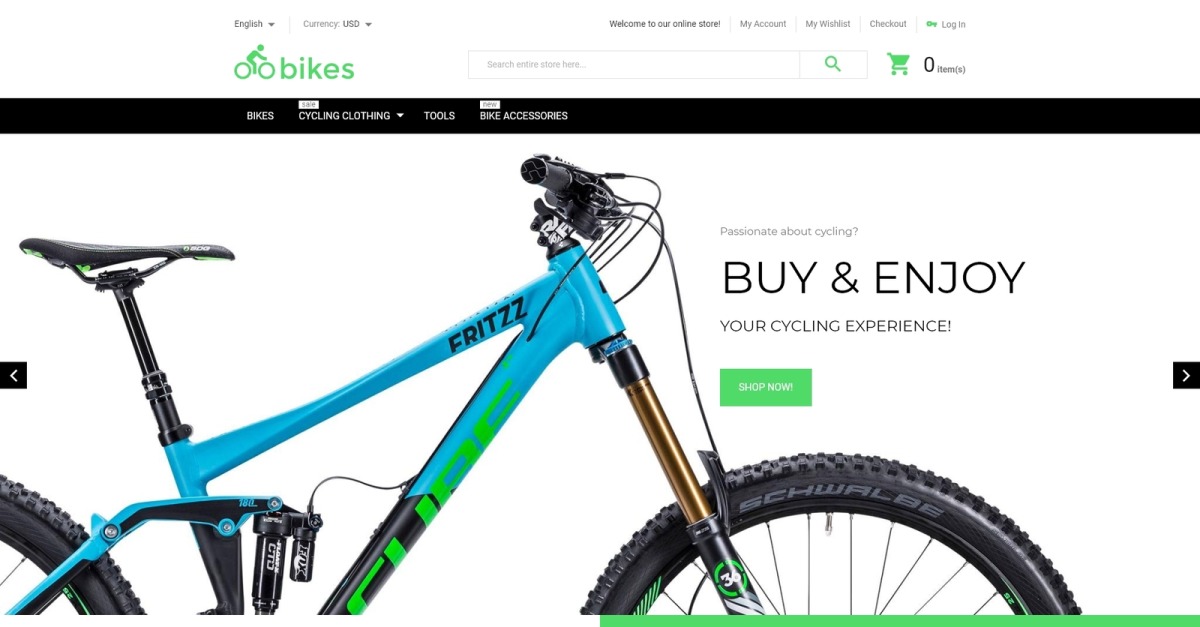Screen dimensions: 1200x627
Task: Open the My Account link
Action: click(763, 24)
